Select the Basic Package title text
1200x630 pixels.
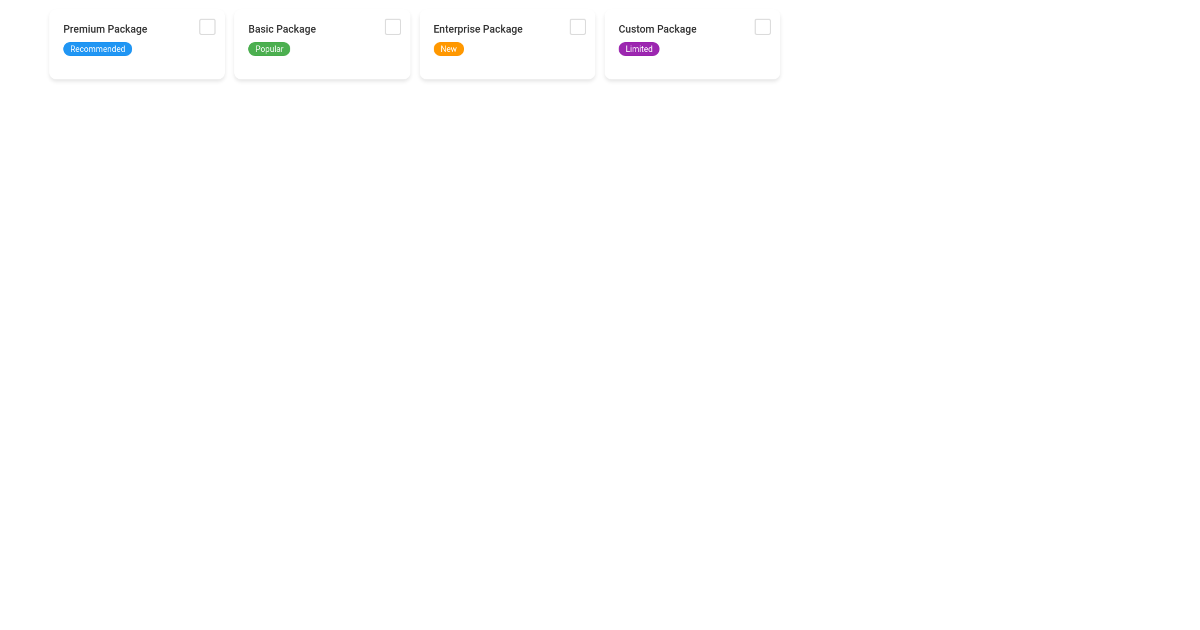pyautogui.click(x=282, y=29)
